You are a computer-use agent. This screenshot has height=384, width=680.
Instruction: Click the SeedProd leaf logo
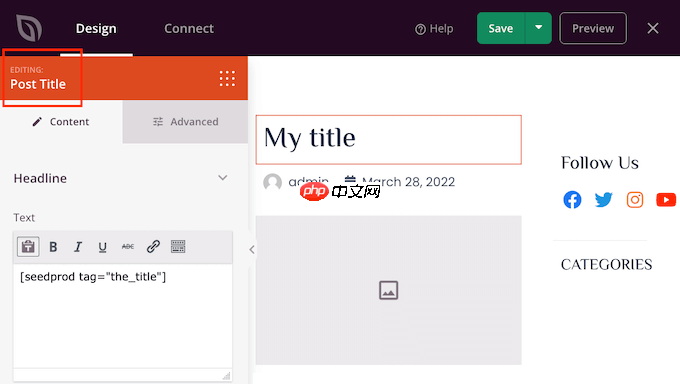(x=29, y=28)
